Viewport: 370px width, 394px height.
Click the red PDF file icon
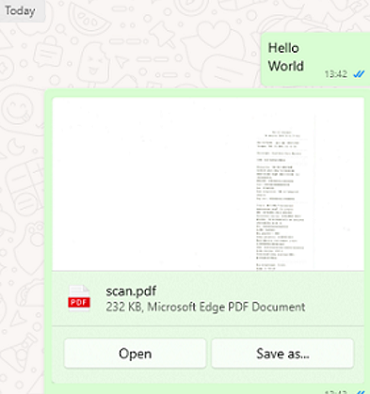pyautogui.click(x=79, y=298)
